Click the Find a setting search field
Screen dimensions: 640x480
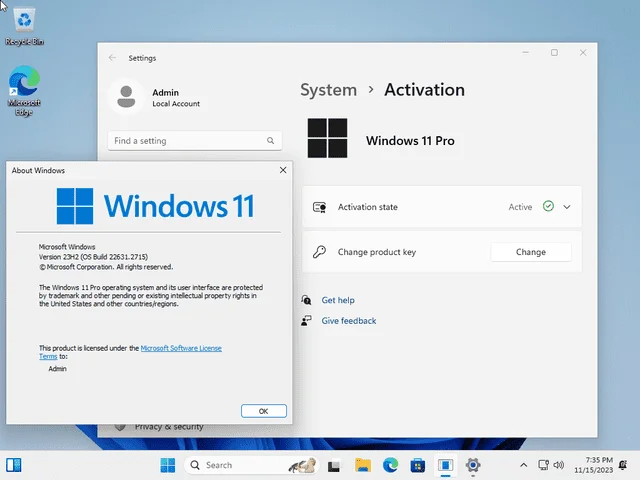tap(195, 141)
